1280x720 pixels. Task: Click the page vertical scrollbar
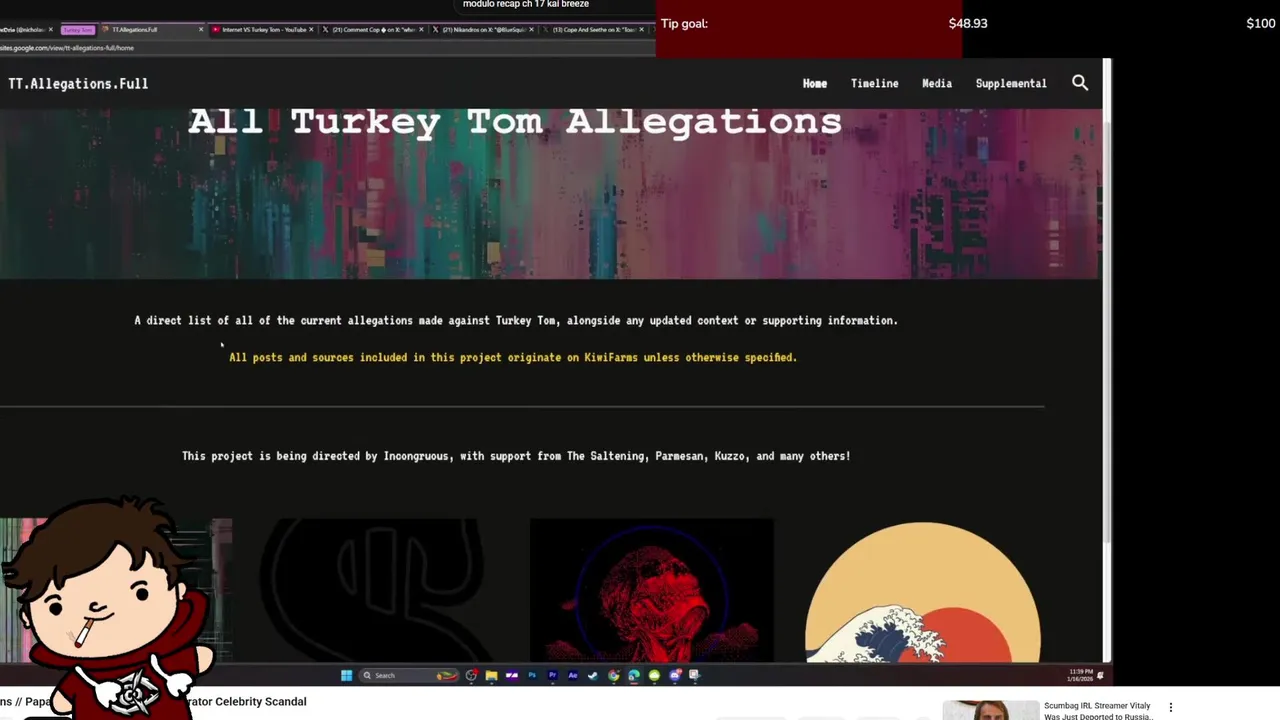click(1107, 330)
